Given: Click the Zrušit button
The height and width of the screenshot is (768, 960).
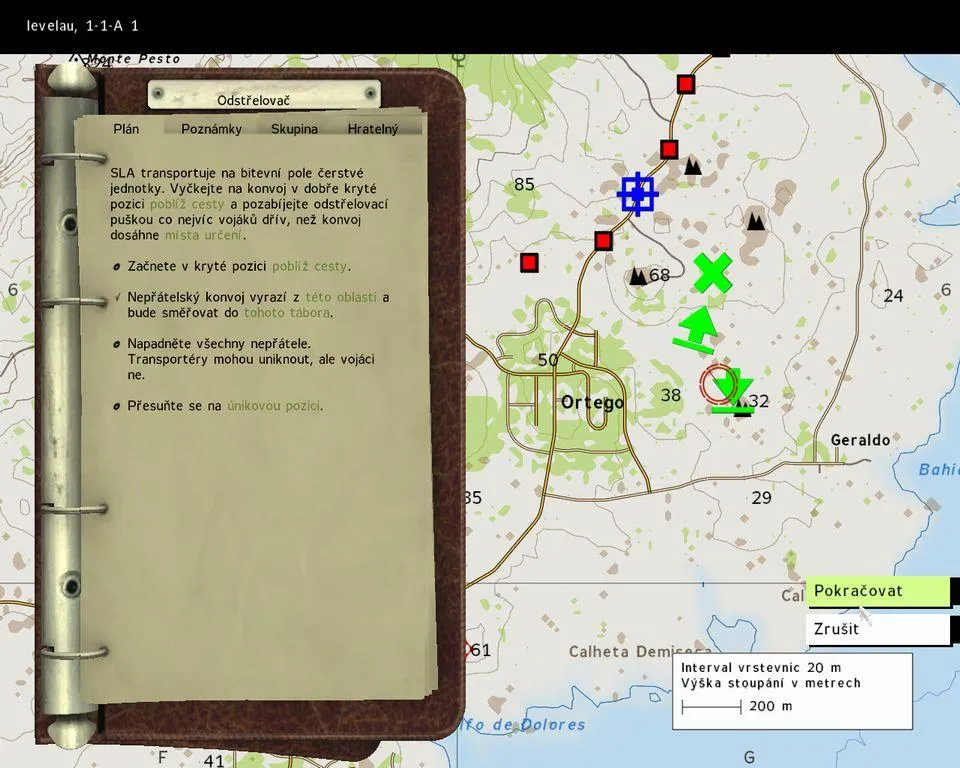Looking at the screenshot, I should [877, 629].
